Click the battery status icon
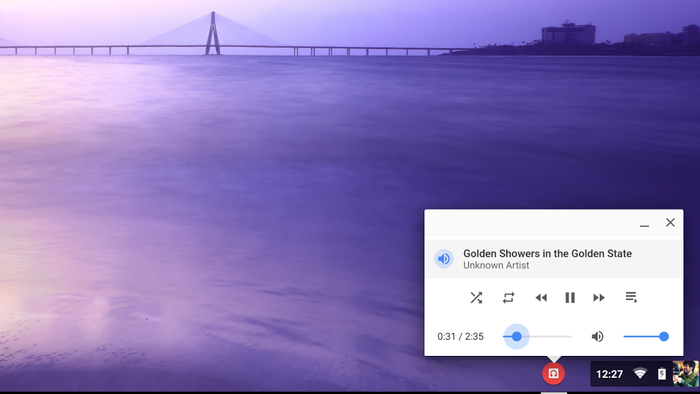The height and width of the screenshot is (394, 700). (x=662, y=373)
